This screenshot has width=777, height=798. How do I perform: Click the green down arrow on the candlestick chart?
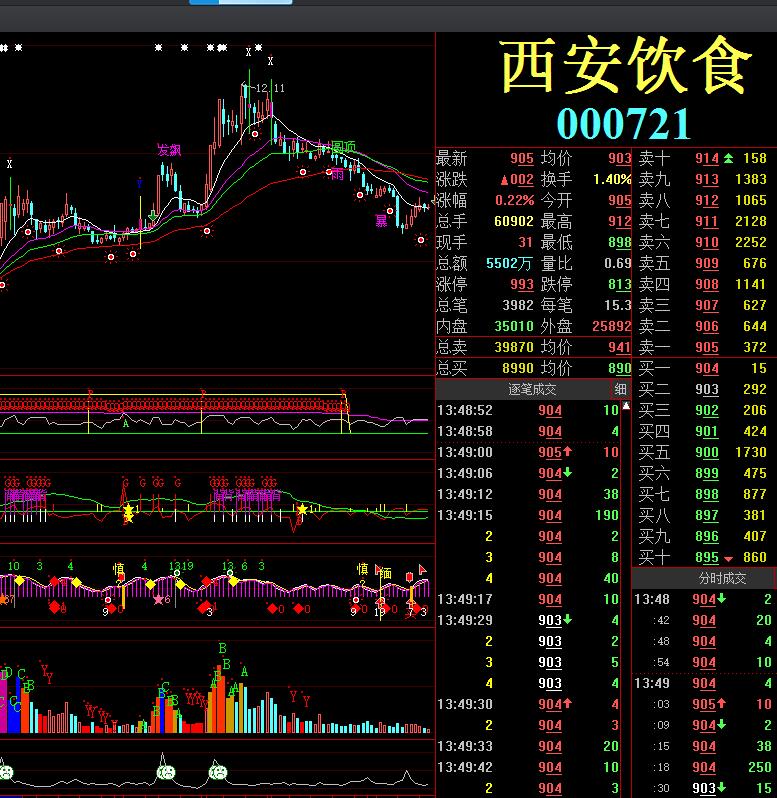[x=153, y=215]
